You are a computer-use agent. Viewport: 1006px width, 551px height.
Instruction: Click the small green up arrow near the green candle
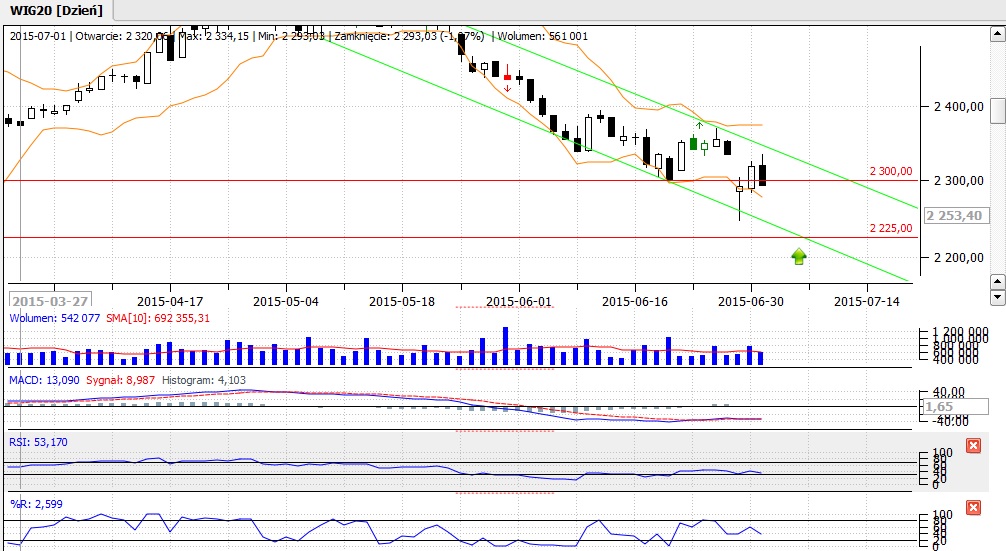[699, 125]
